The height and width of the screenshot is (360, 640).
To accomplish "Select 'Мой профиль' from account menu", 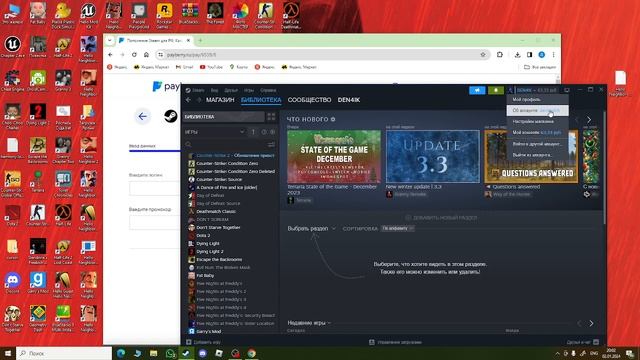I will pos(538,100).
